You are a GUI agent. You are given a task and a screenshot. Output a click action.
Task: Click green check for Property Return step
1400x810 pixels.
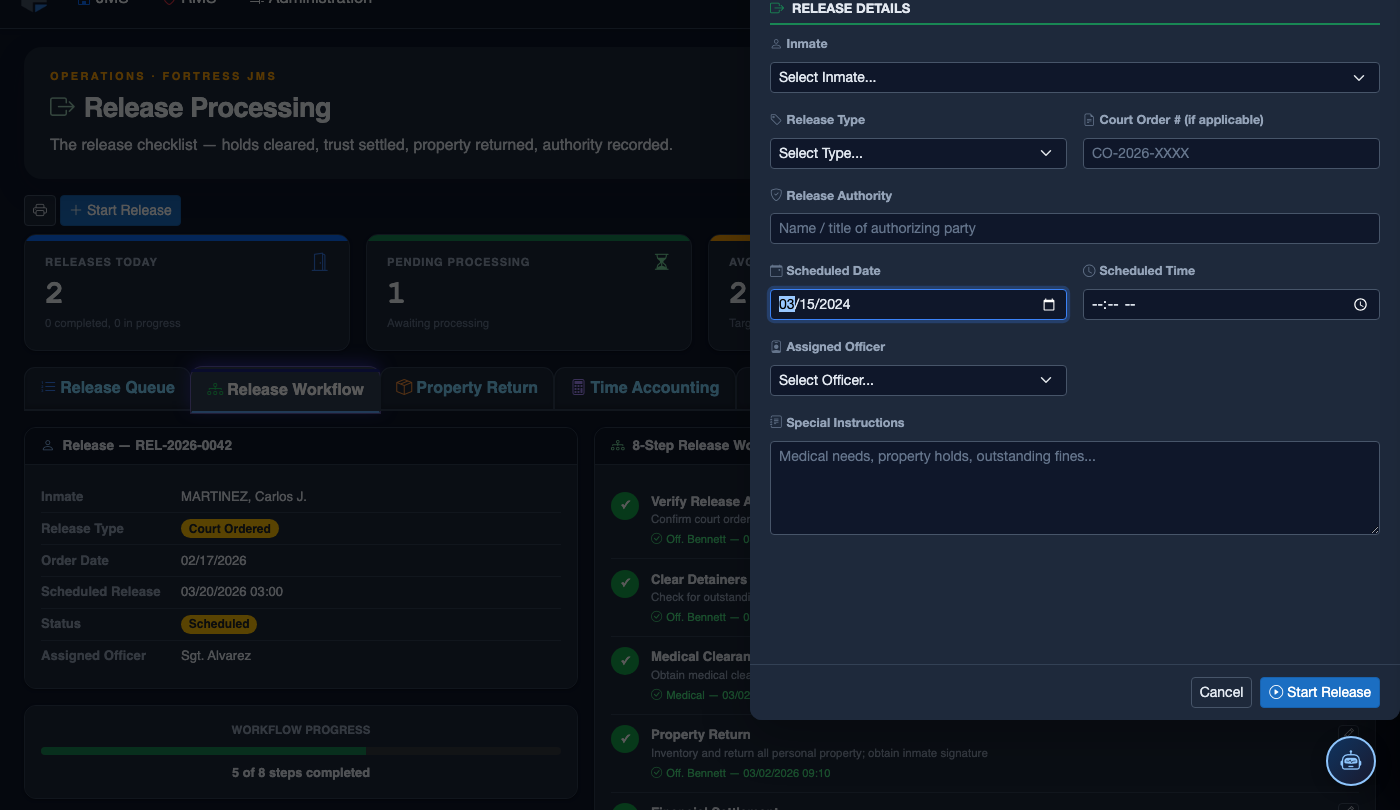(x=625, y=739)
